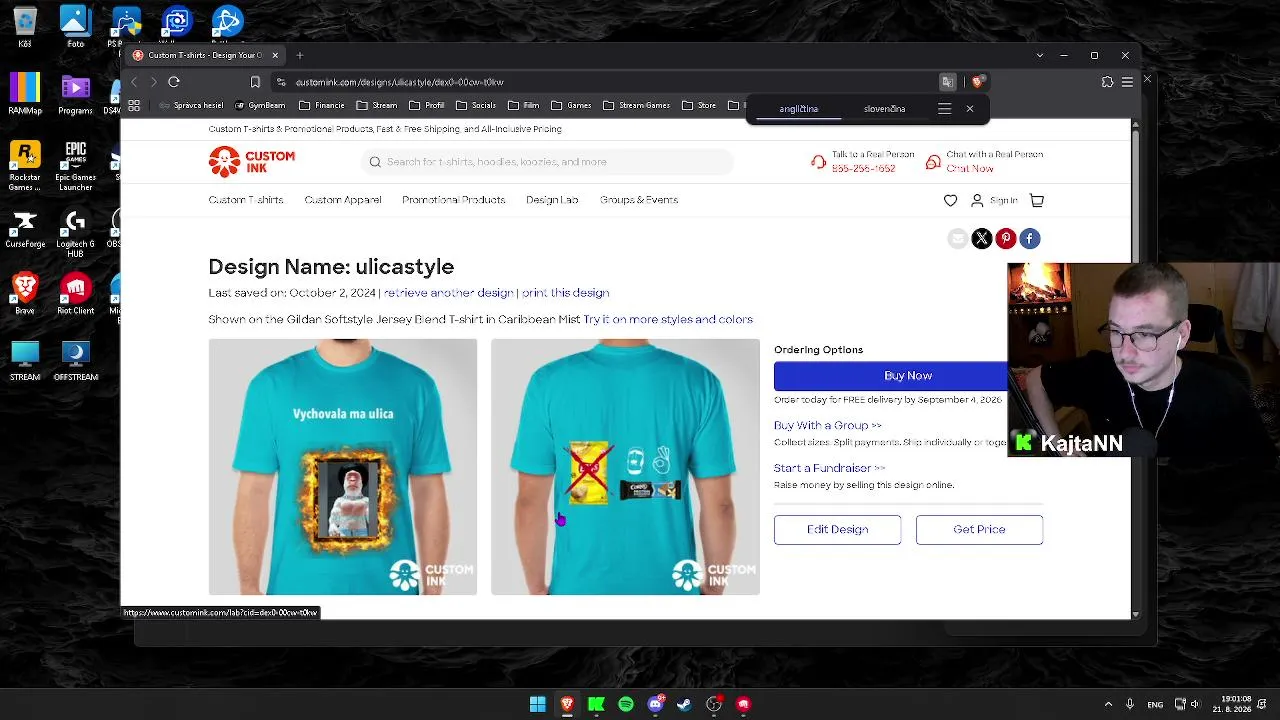Open the OFFSTREAM desktop shortcut
Screen dimensions: 1280x720
click(76, 361)
